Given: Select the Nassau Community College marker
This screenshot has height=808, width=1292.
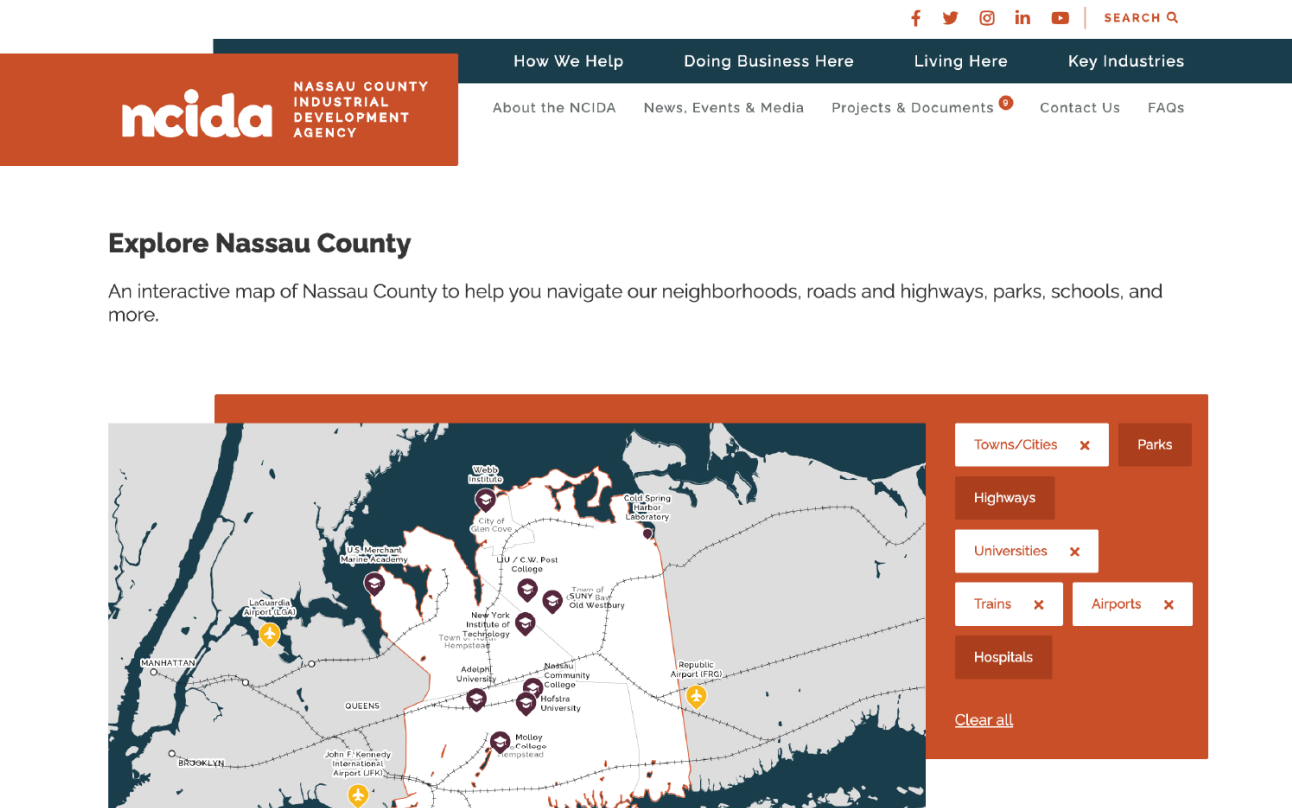Looking at the screenshot, I should pyautogui.click(x=533, y=688).
